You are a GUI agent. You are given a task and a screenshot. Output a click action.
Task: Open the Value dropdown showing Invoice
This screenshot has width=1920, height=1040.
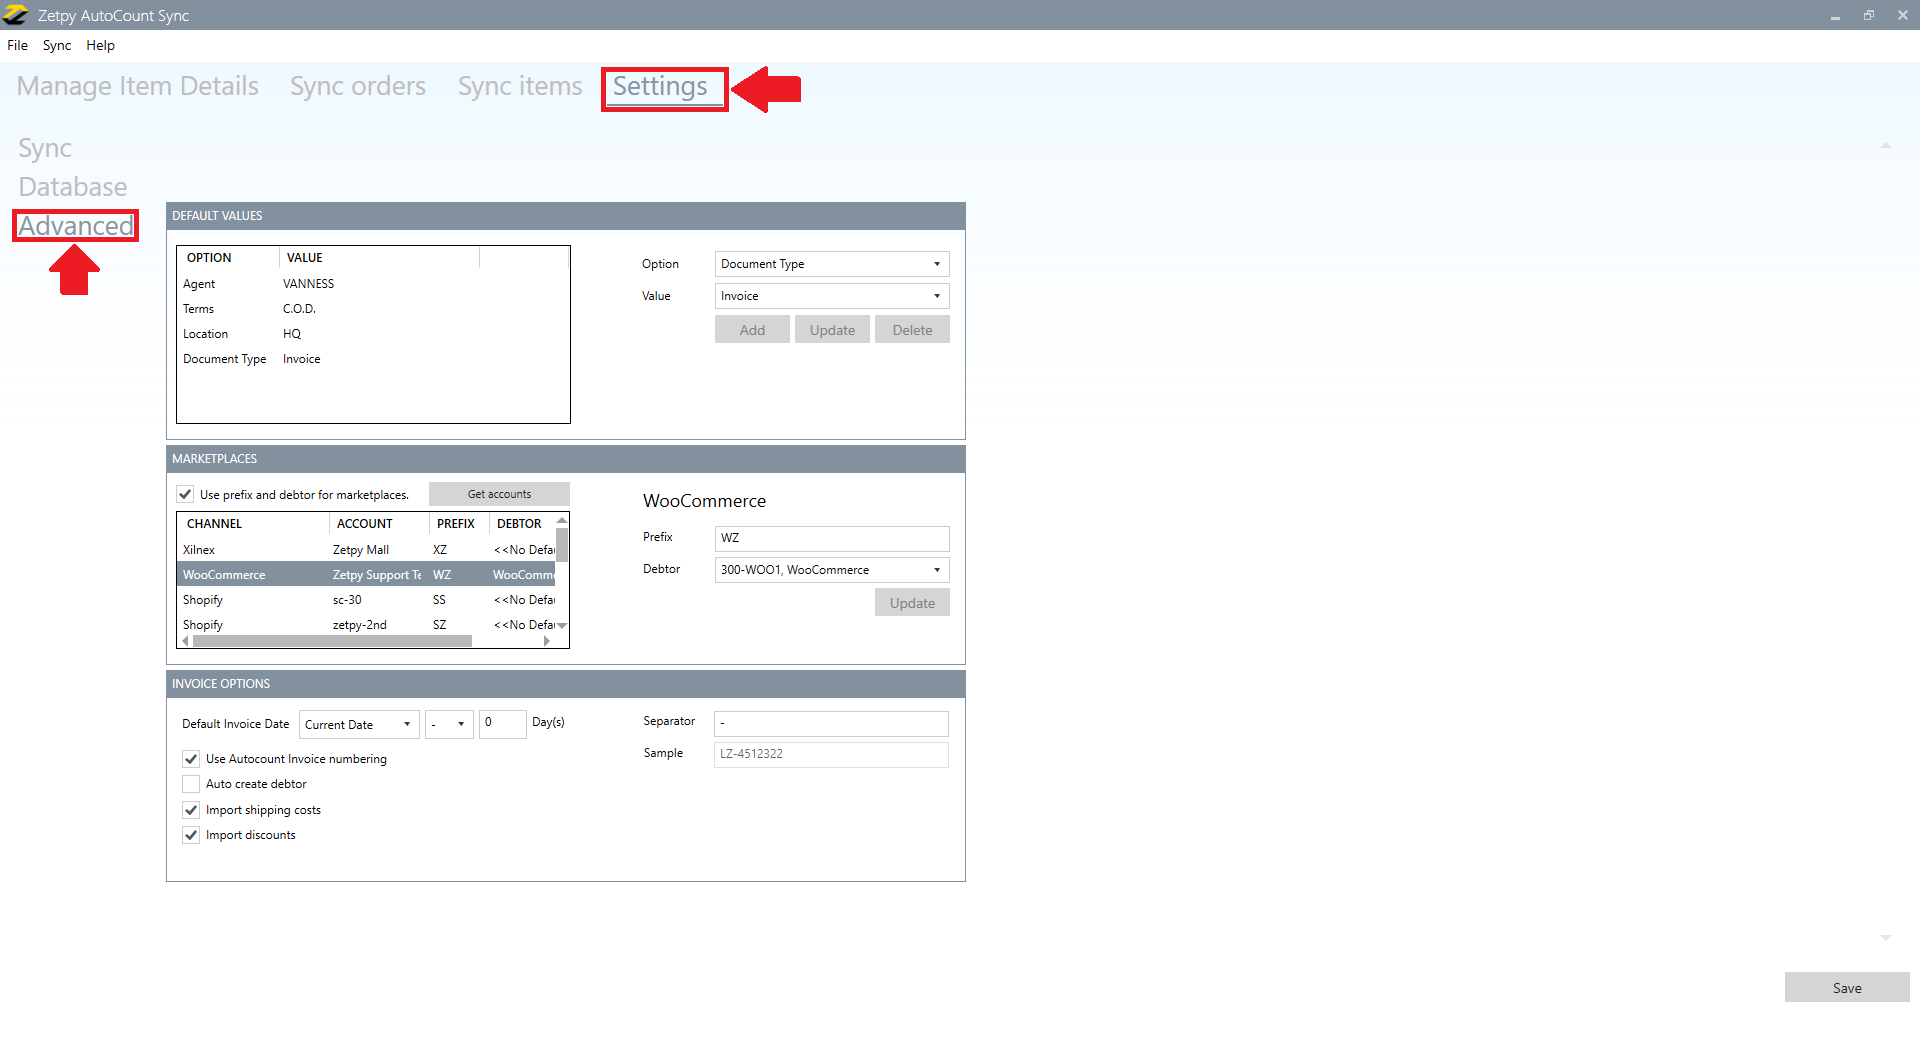click(x=832, y=296)
